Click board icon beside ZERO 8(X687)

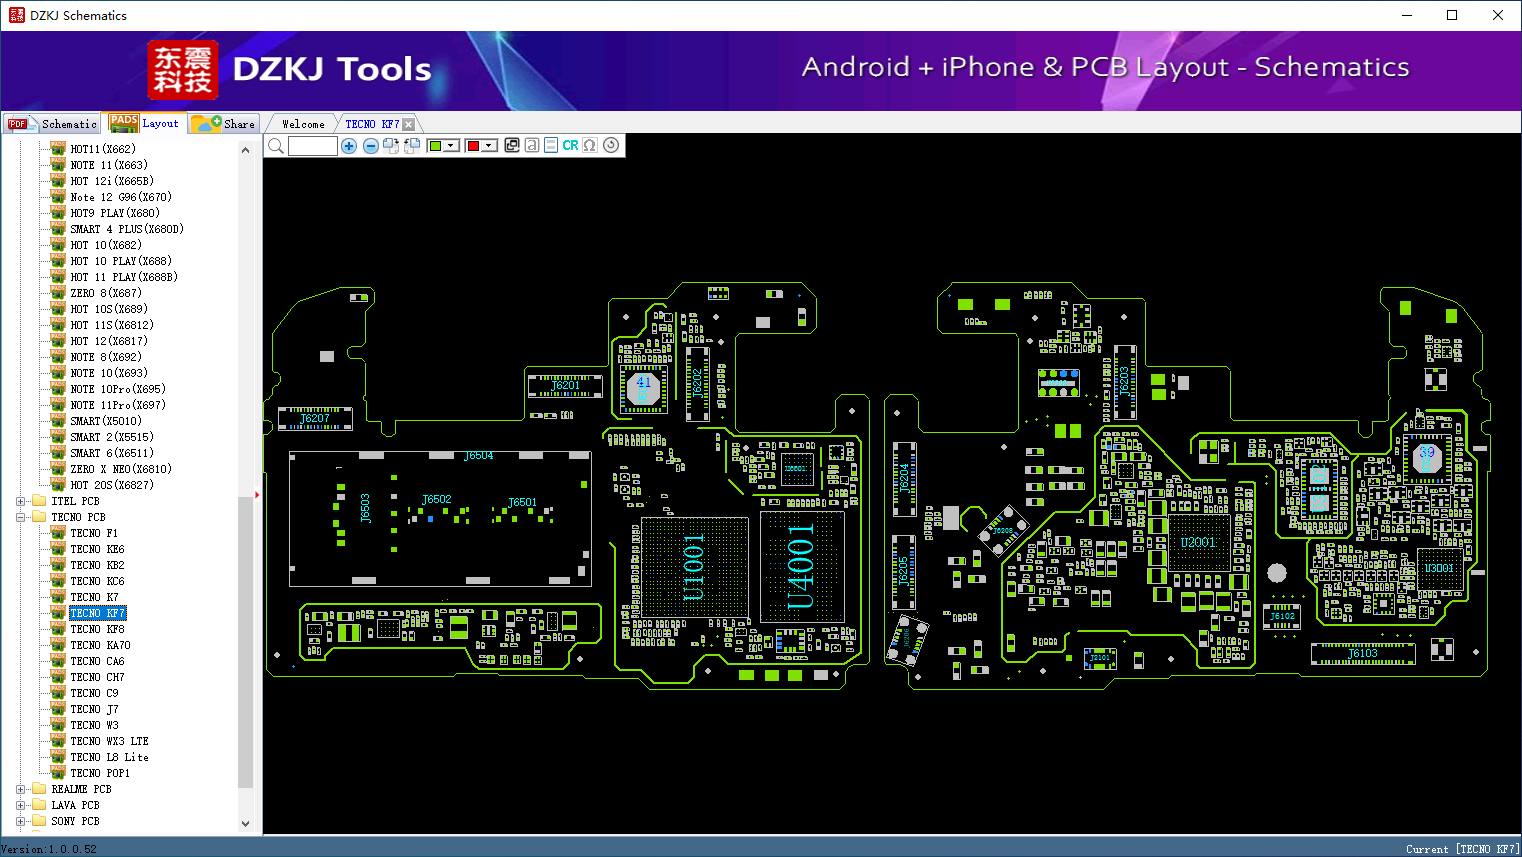pos(58,293)
